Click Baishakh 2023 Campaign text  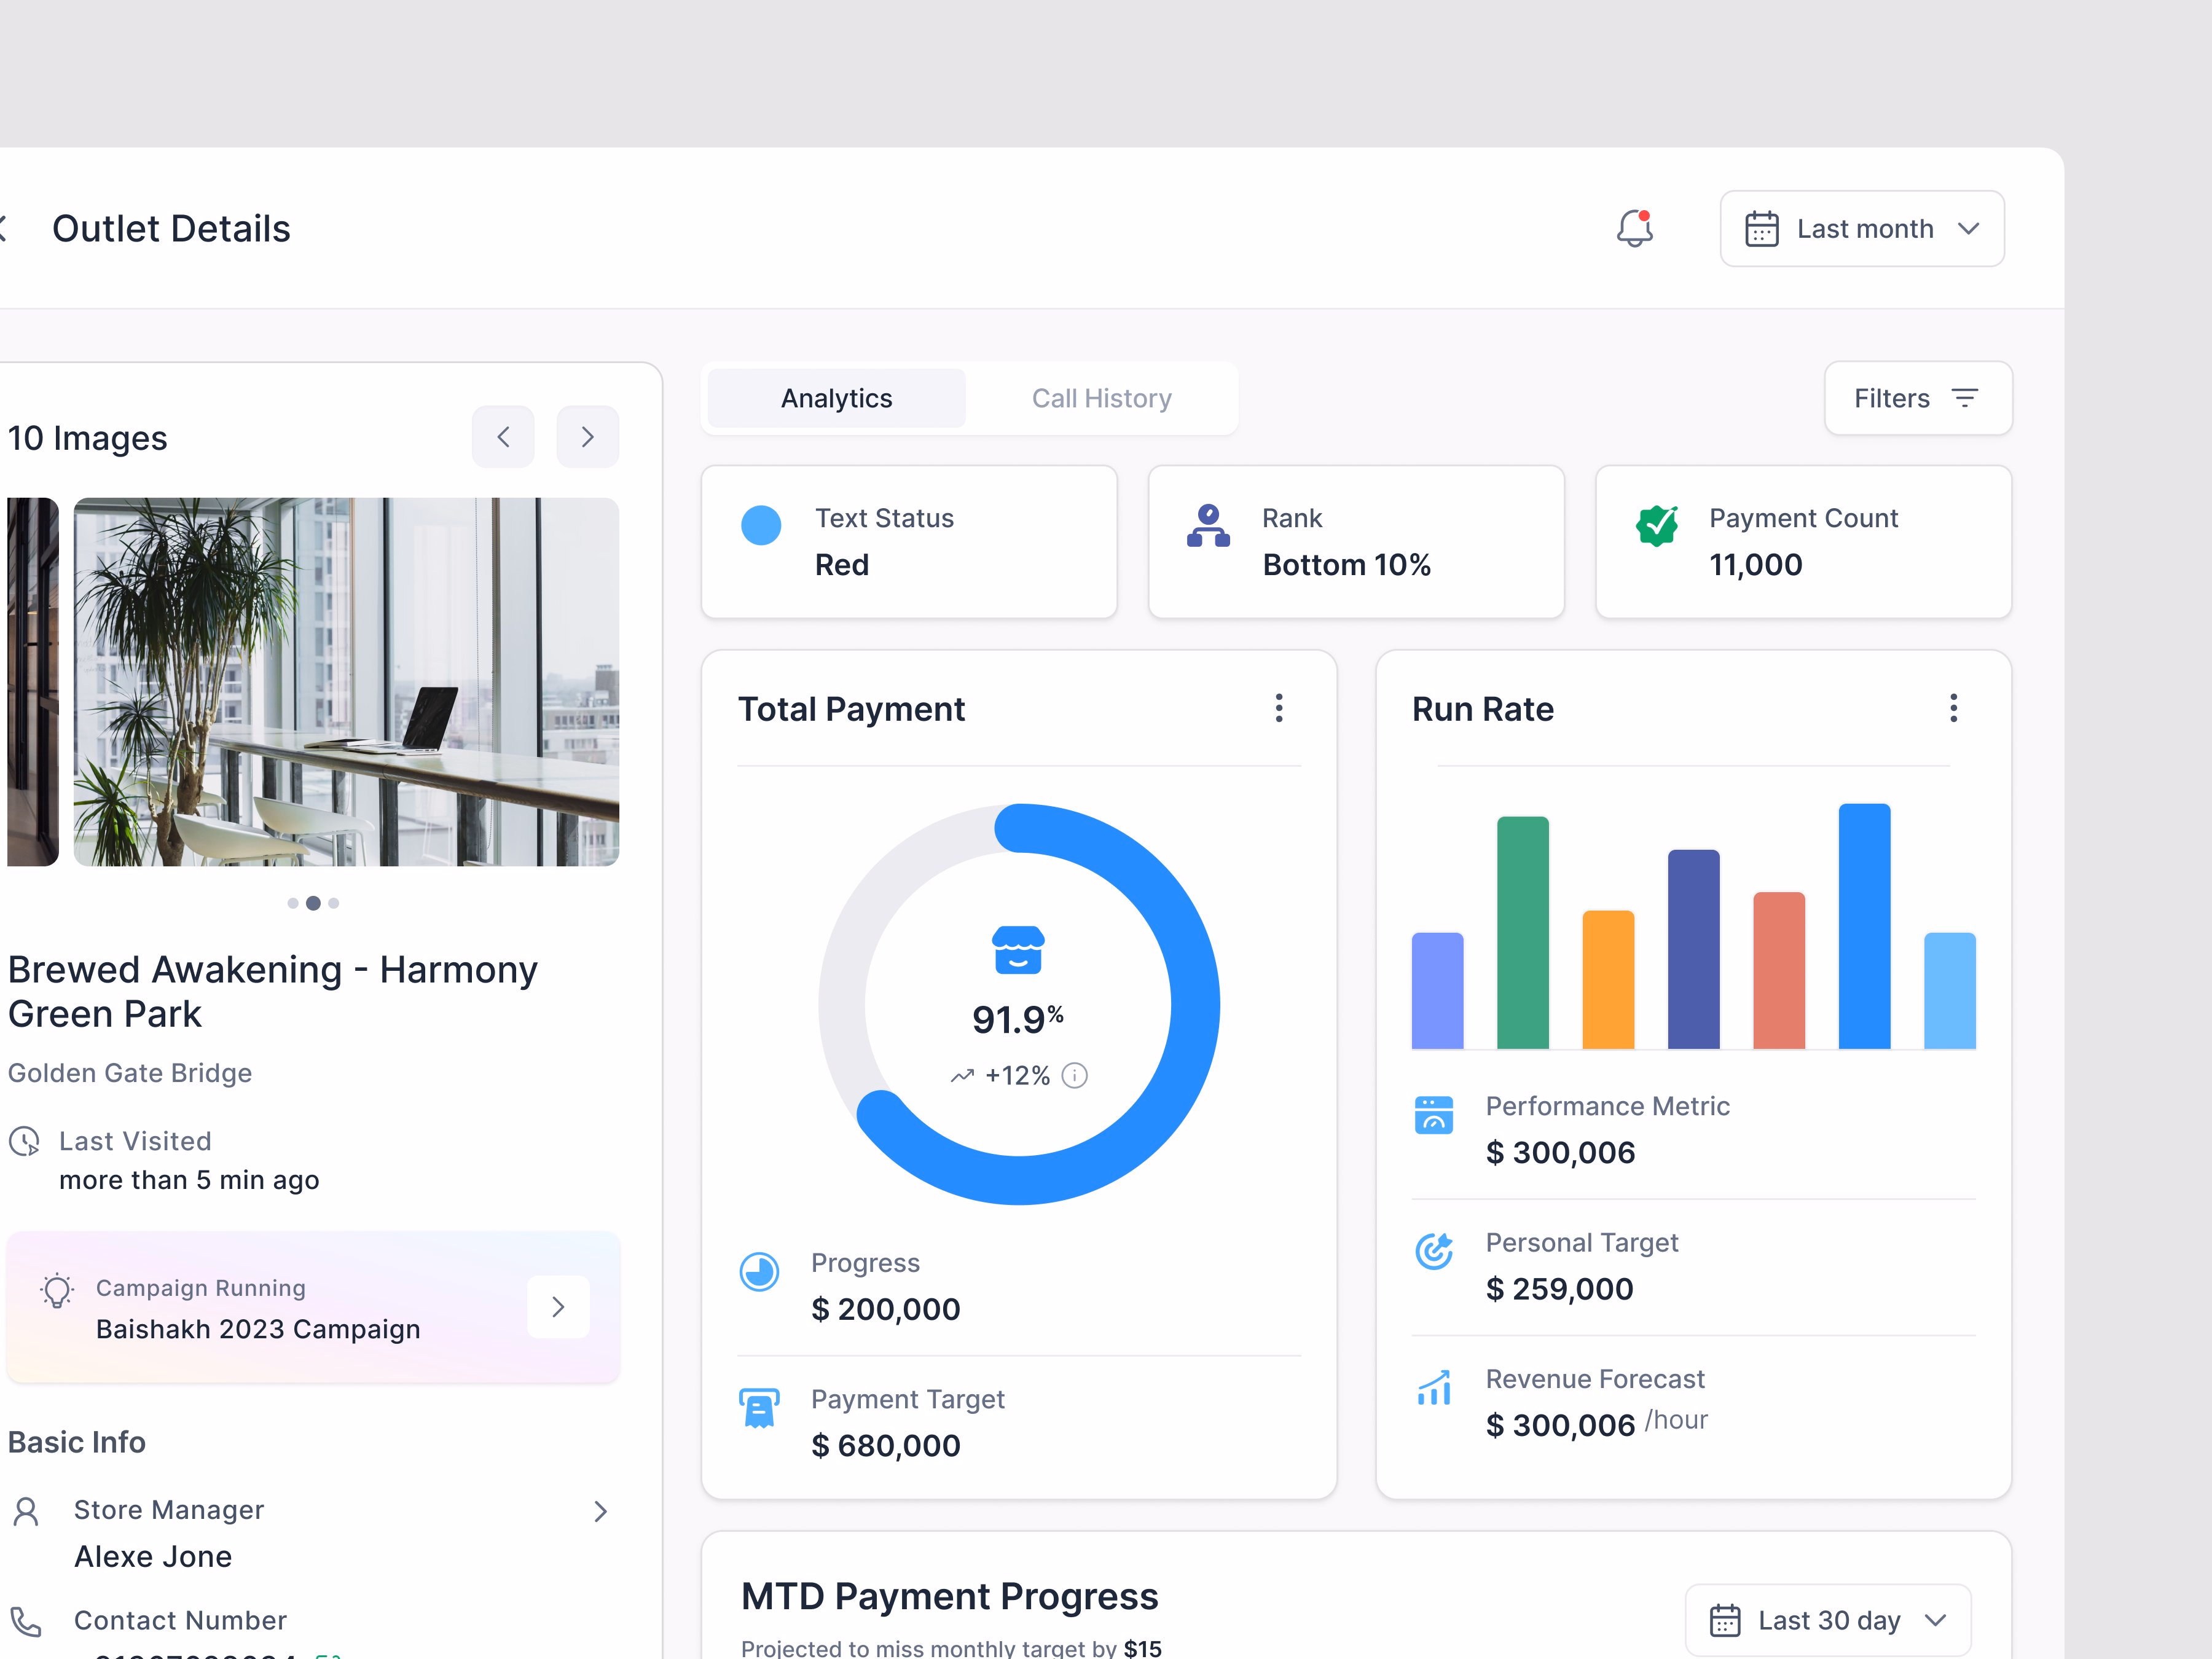[x=258, y=1329]
